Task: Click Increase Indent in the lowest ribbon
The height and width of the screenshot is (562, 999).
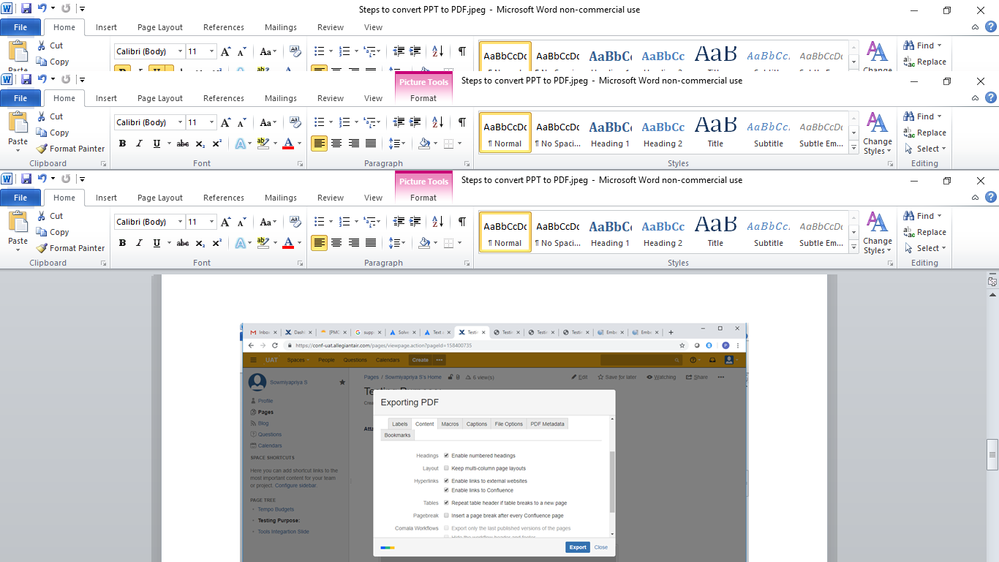Action: [415, 222]
